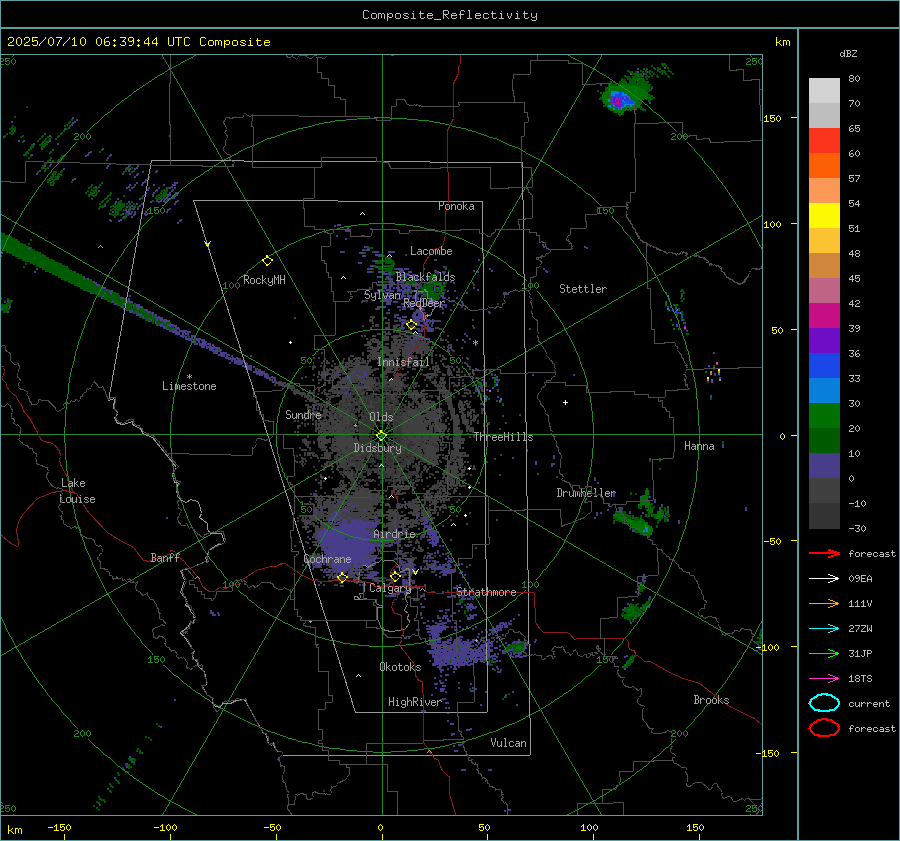Click the Airdrie city label
Viewport: 900px width, 841px height.
(x=394, y=534)
